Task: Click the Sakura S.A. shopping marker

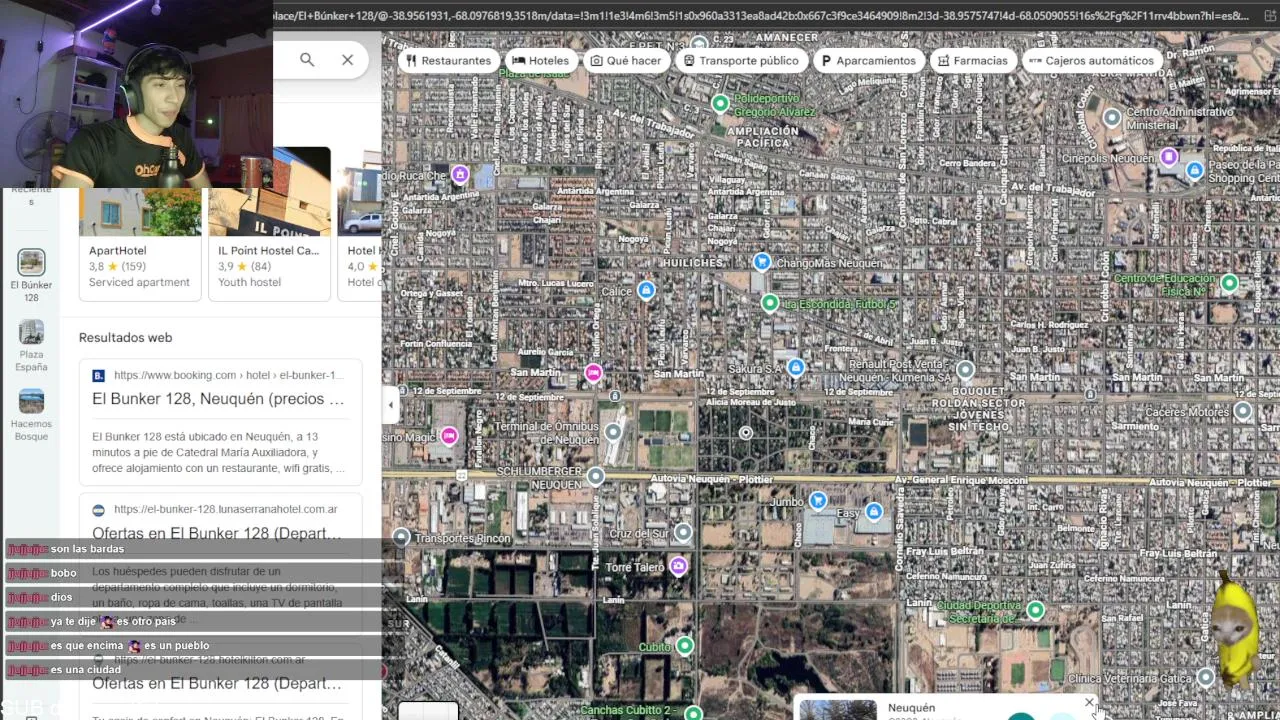Action: (796, 368)
